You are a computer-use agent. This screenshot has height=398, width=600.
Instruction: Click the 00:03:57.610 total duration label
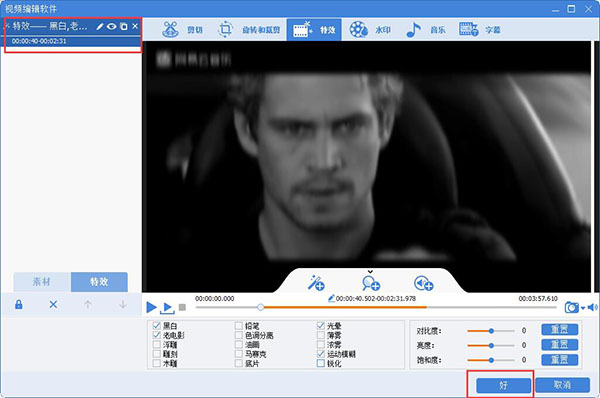[x=538, y=298]
